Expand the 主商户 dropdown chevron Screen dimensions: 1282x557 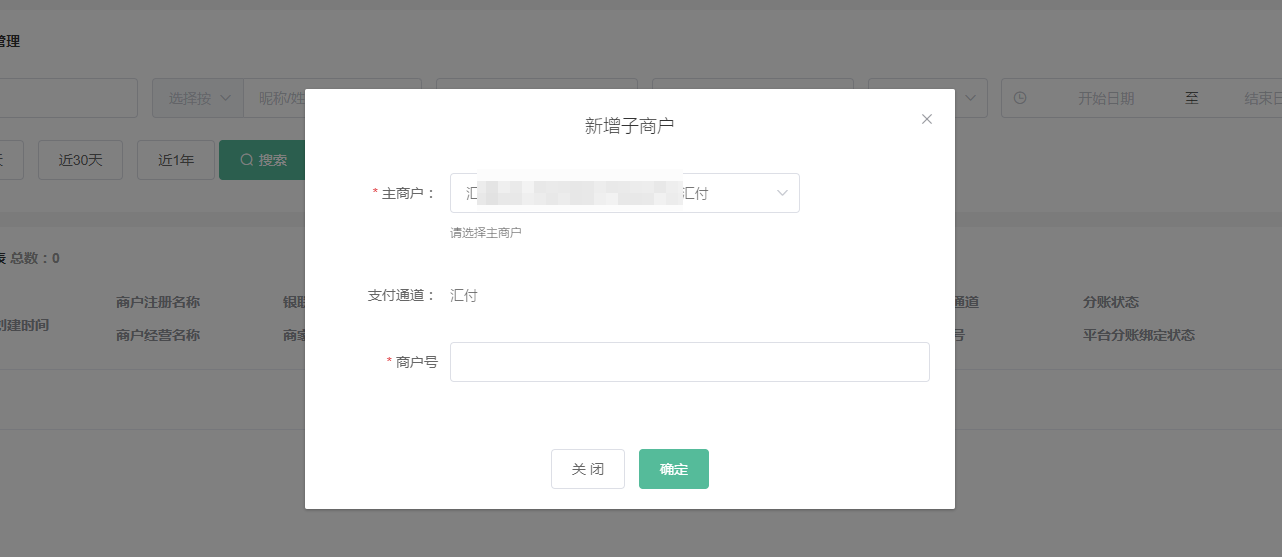coord(782,193)
